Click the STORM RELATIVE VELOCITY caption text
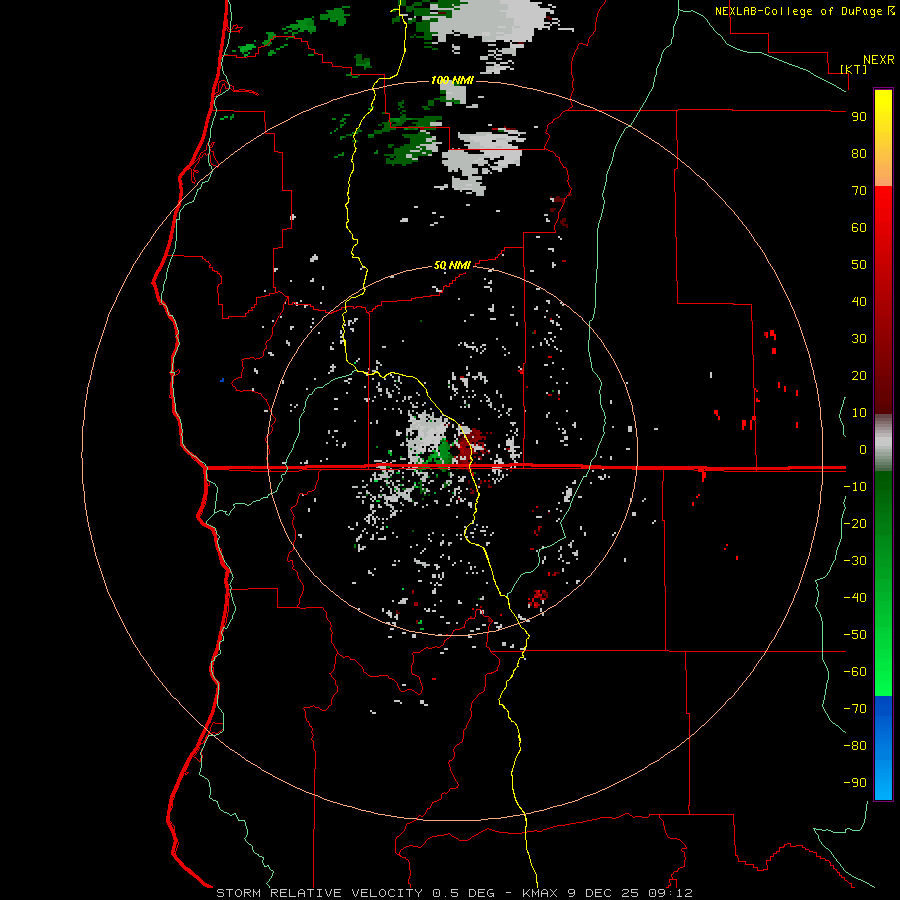This screenshot has height=900, width=900. tap(319, 893)
